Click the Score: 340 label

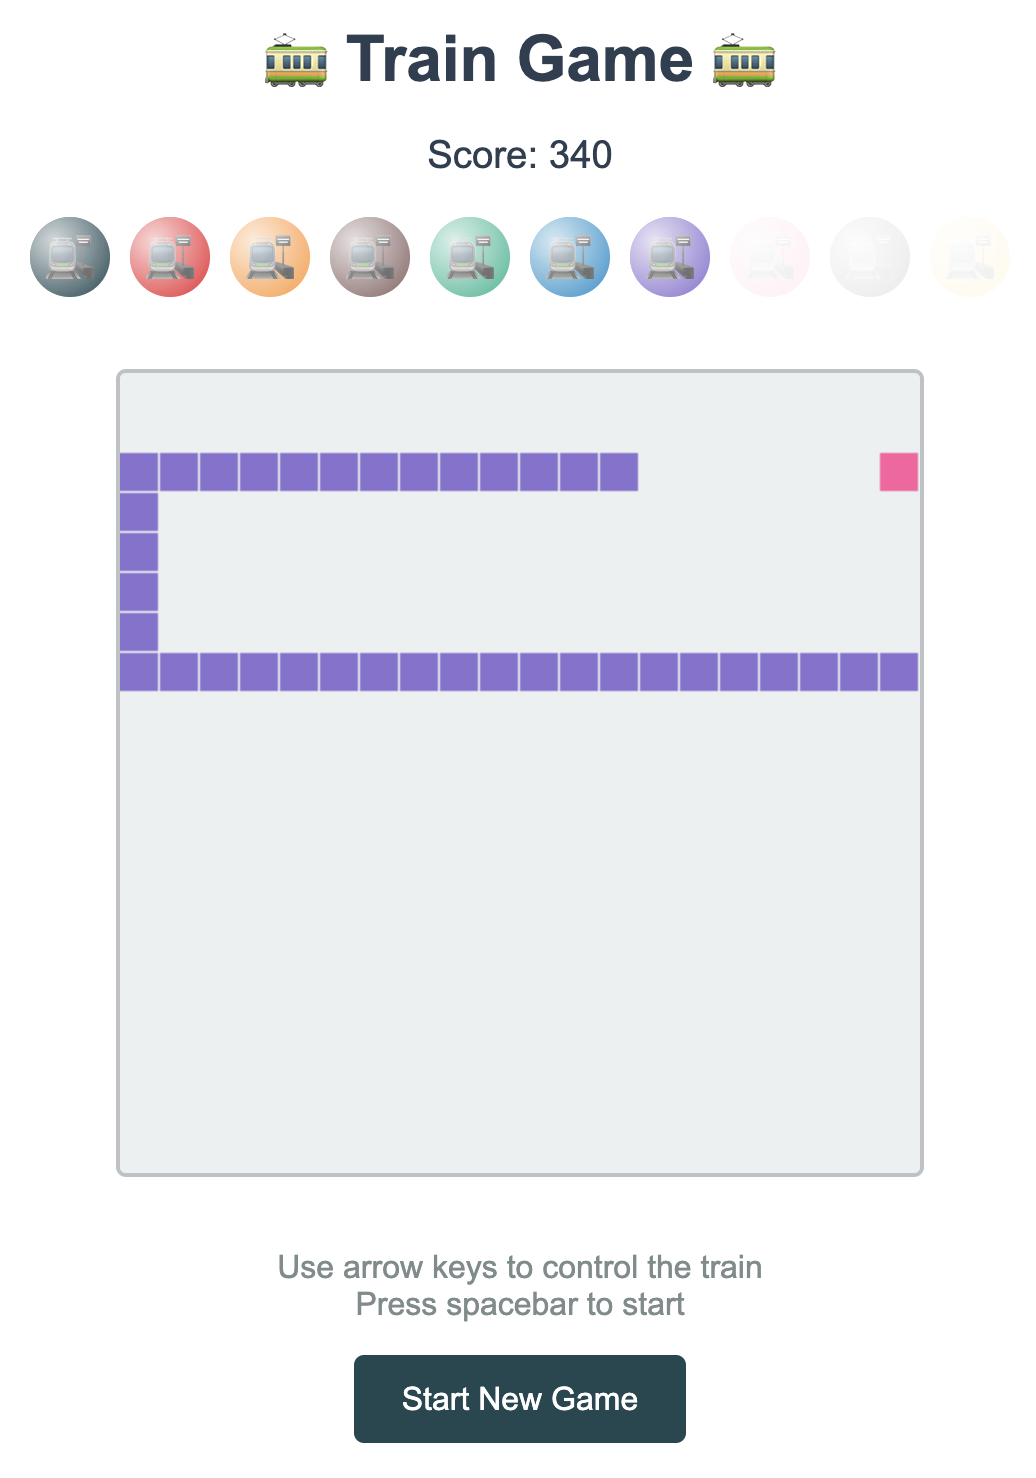coord(520,155)
